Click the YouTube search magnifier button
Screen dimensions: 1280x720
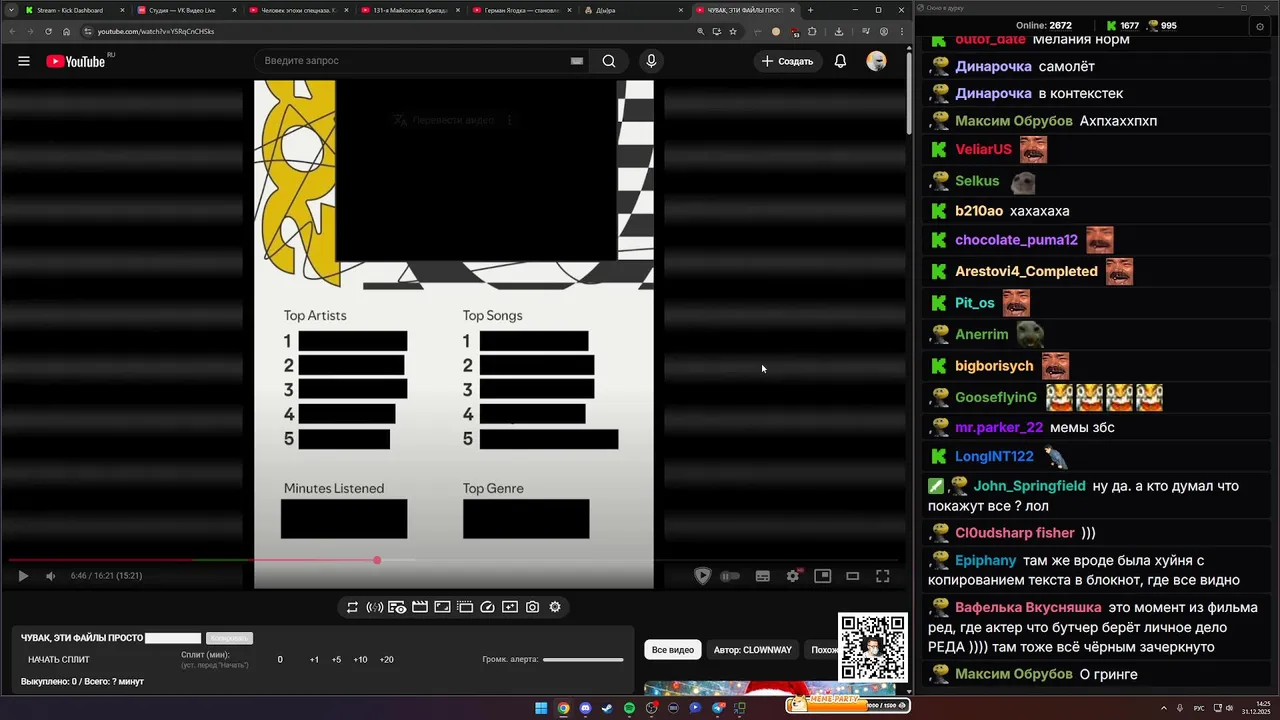608,61
